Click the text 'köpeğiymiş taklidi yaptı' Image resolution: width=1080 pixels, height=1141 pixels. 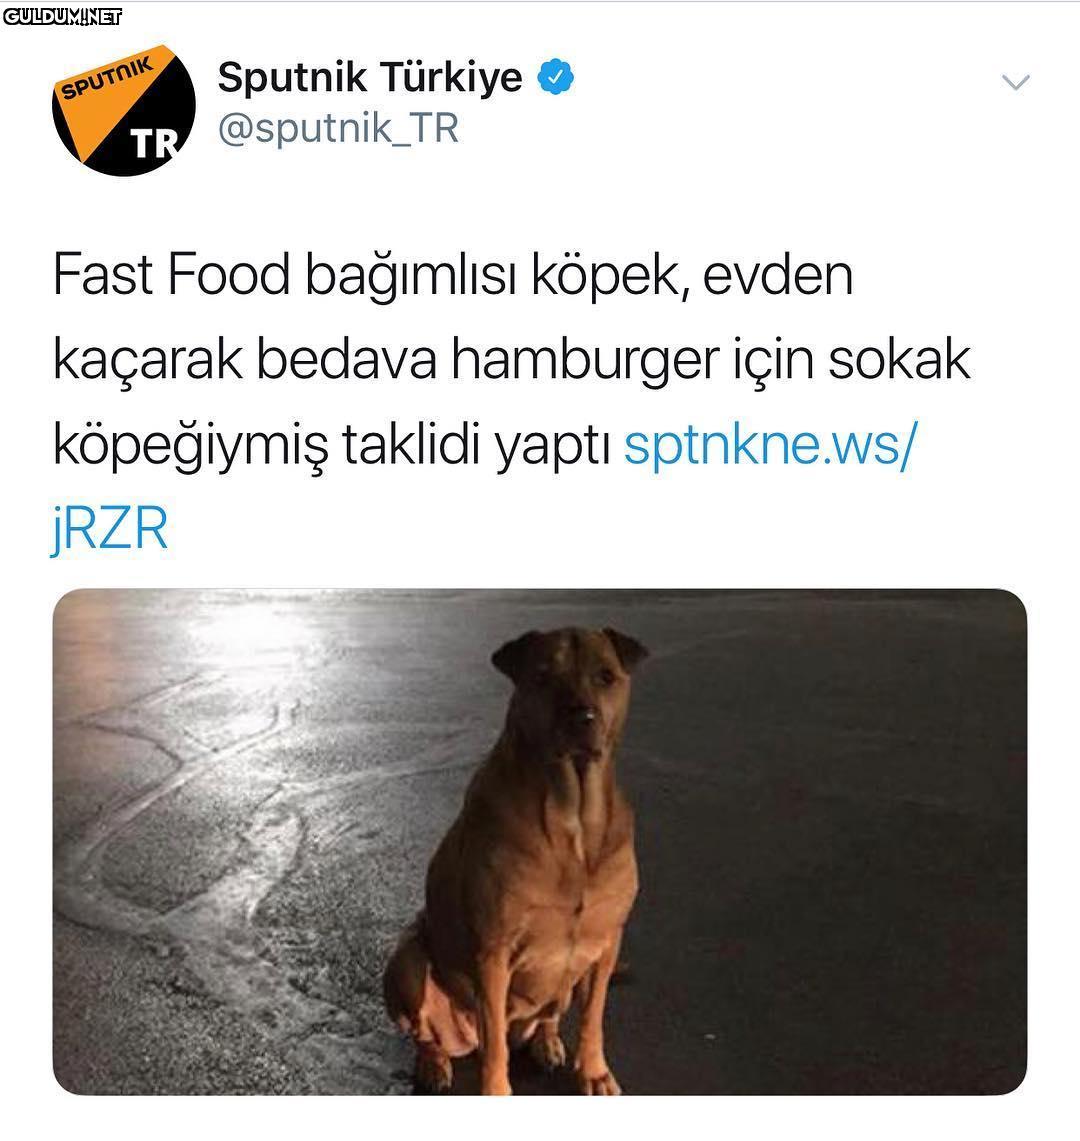332,445
